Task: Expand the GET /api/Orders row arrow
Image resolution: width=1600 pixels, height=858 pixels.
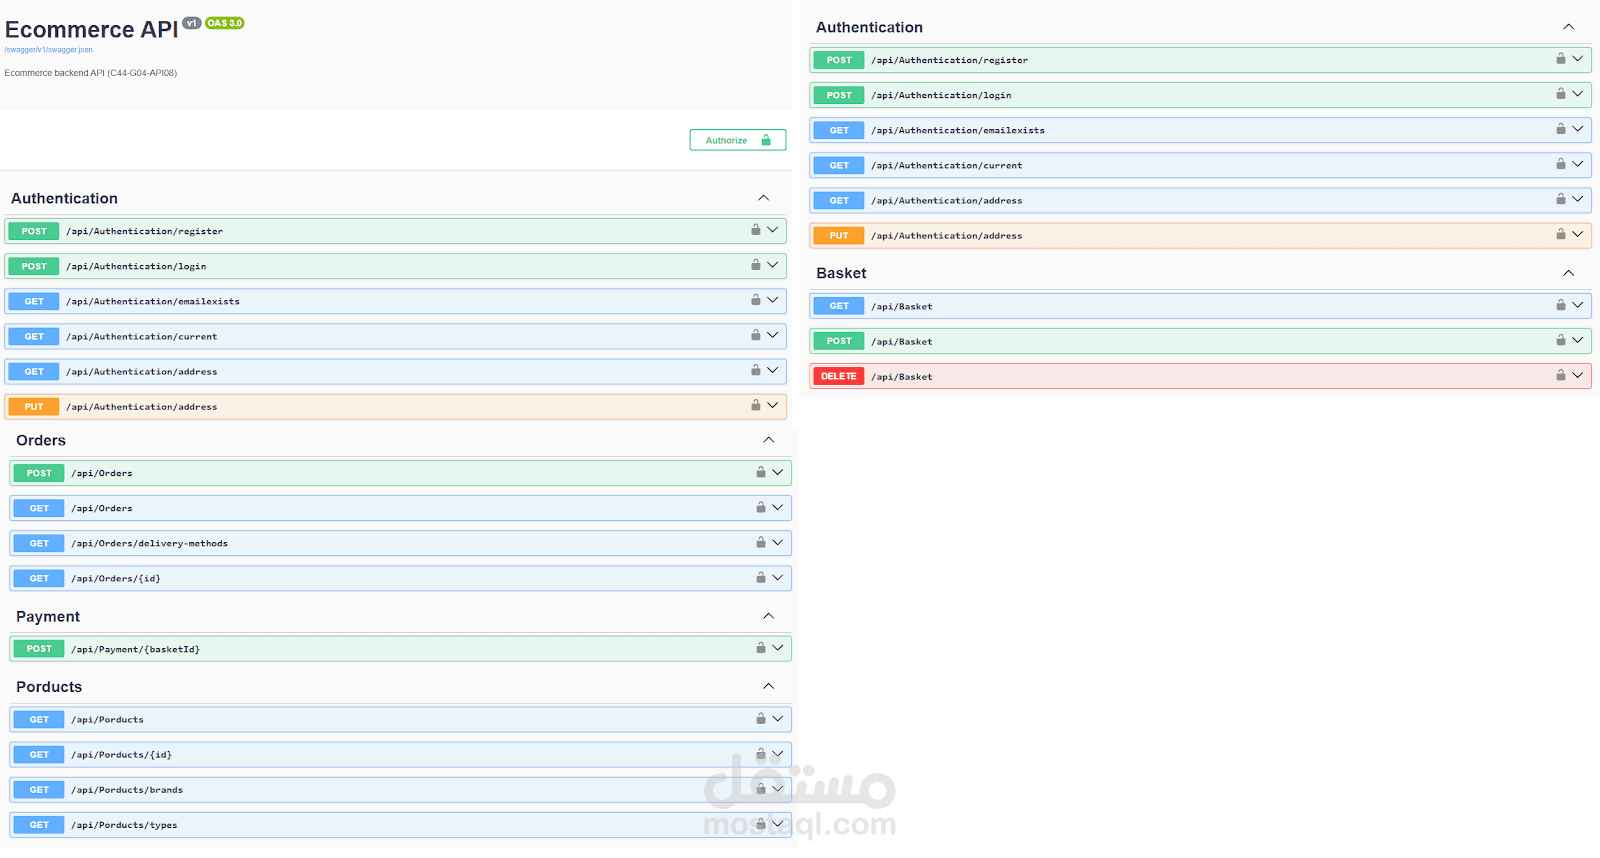Action: [x=777, y=507]
